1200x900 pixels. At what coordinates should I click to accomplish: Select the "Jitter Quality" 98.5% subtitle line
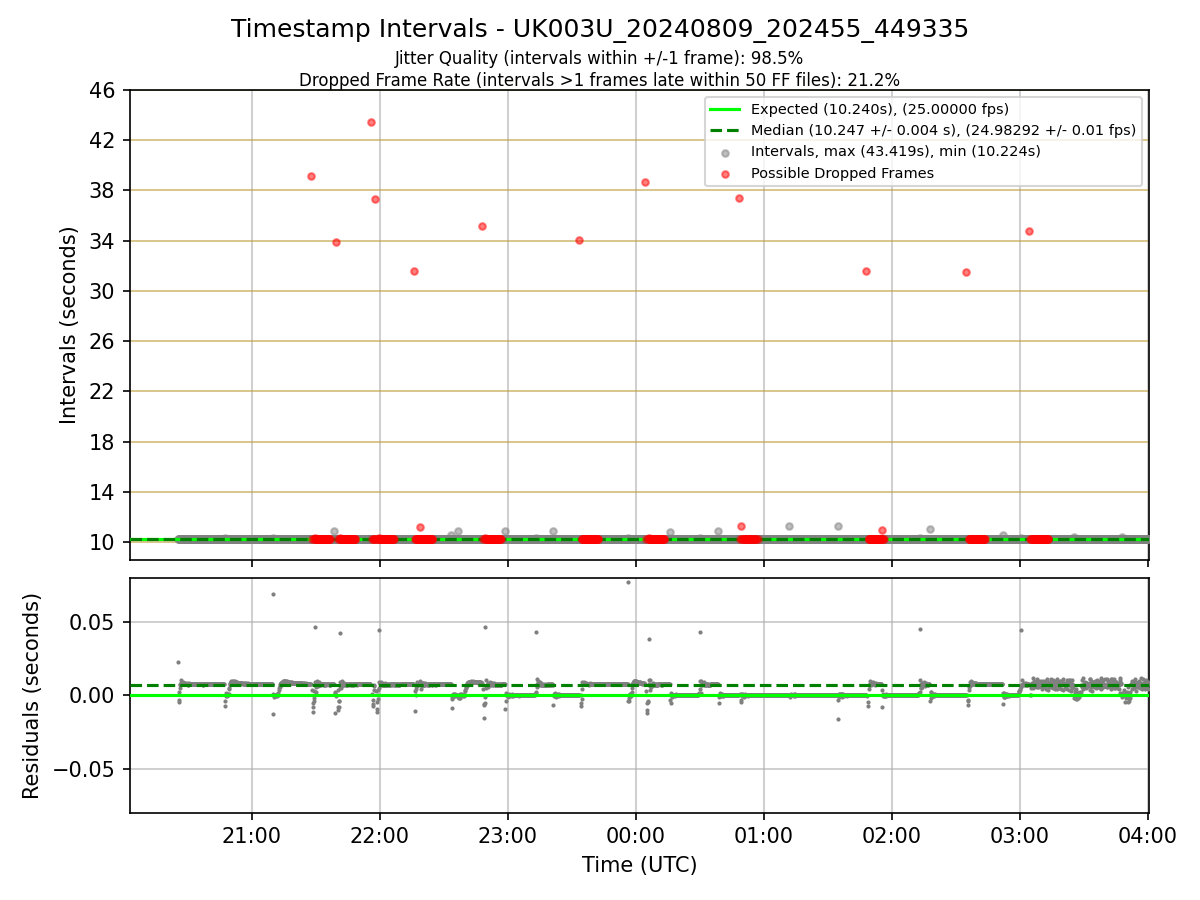[599, 59]
